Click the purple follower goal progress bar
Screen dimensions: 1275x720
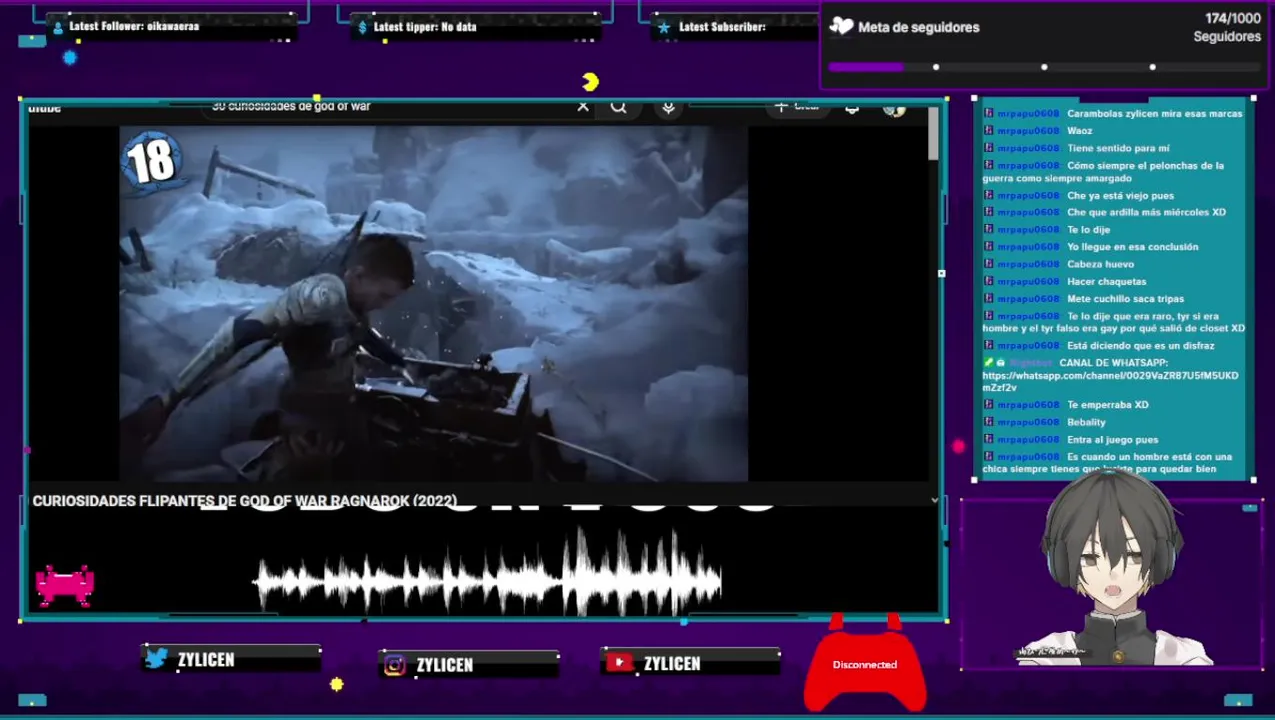(x=1045, y=67)
